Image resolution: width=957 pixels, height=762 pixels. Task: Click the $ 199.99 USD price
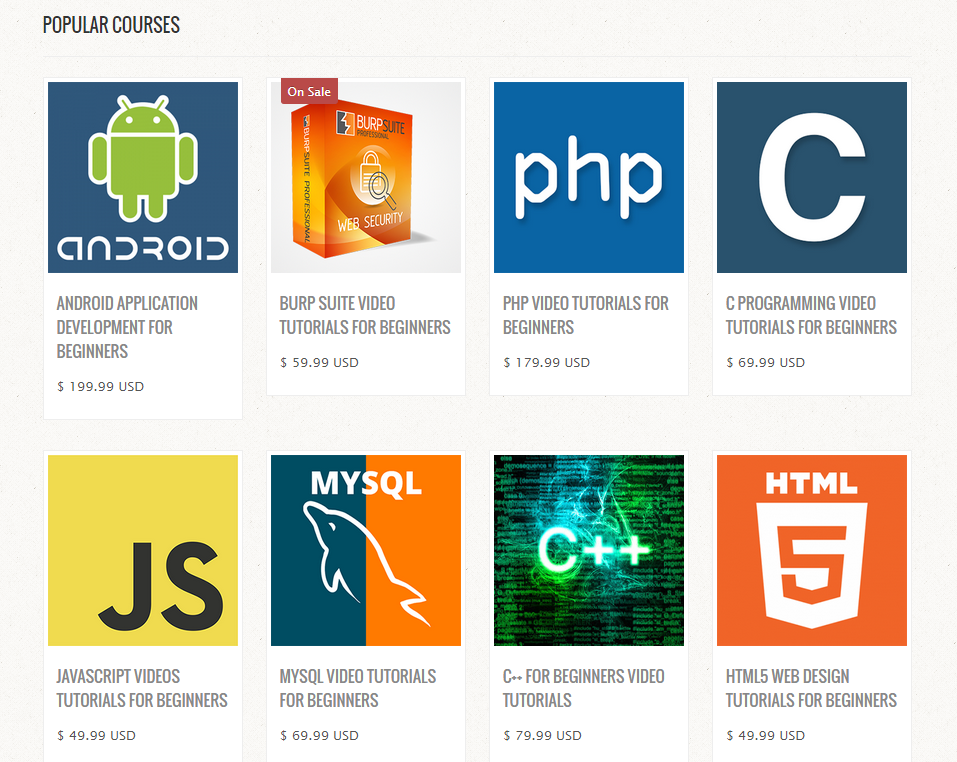101,386
